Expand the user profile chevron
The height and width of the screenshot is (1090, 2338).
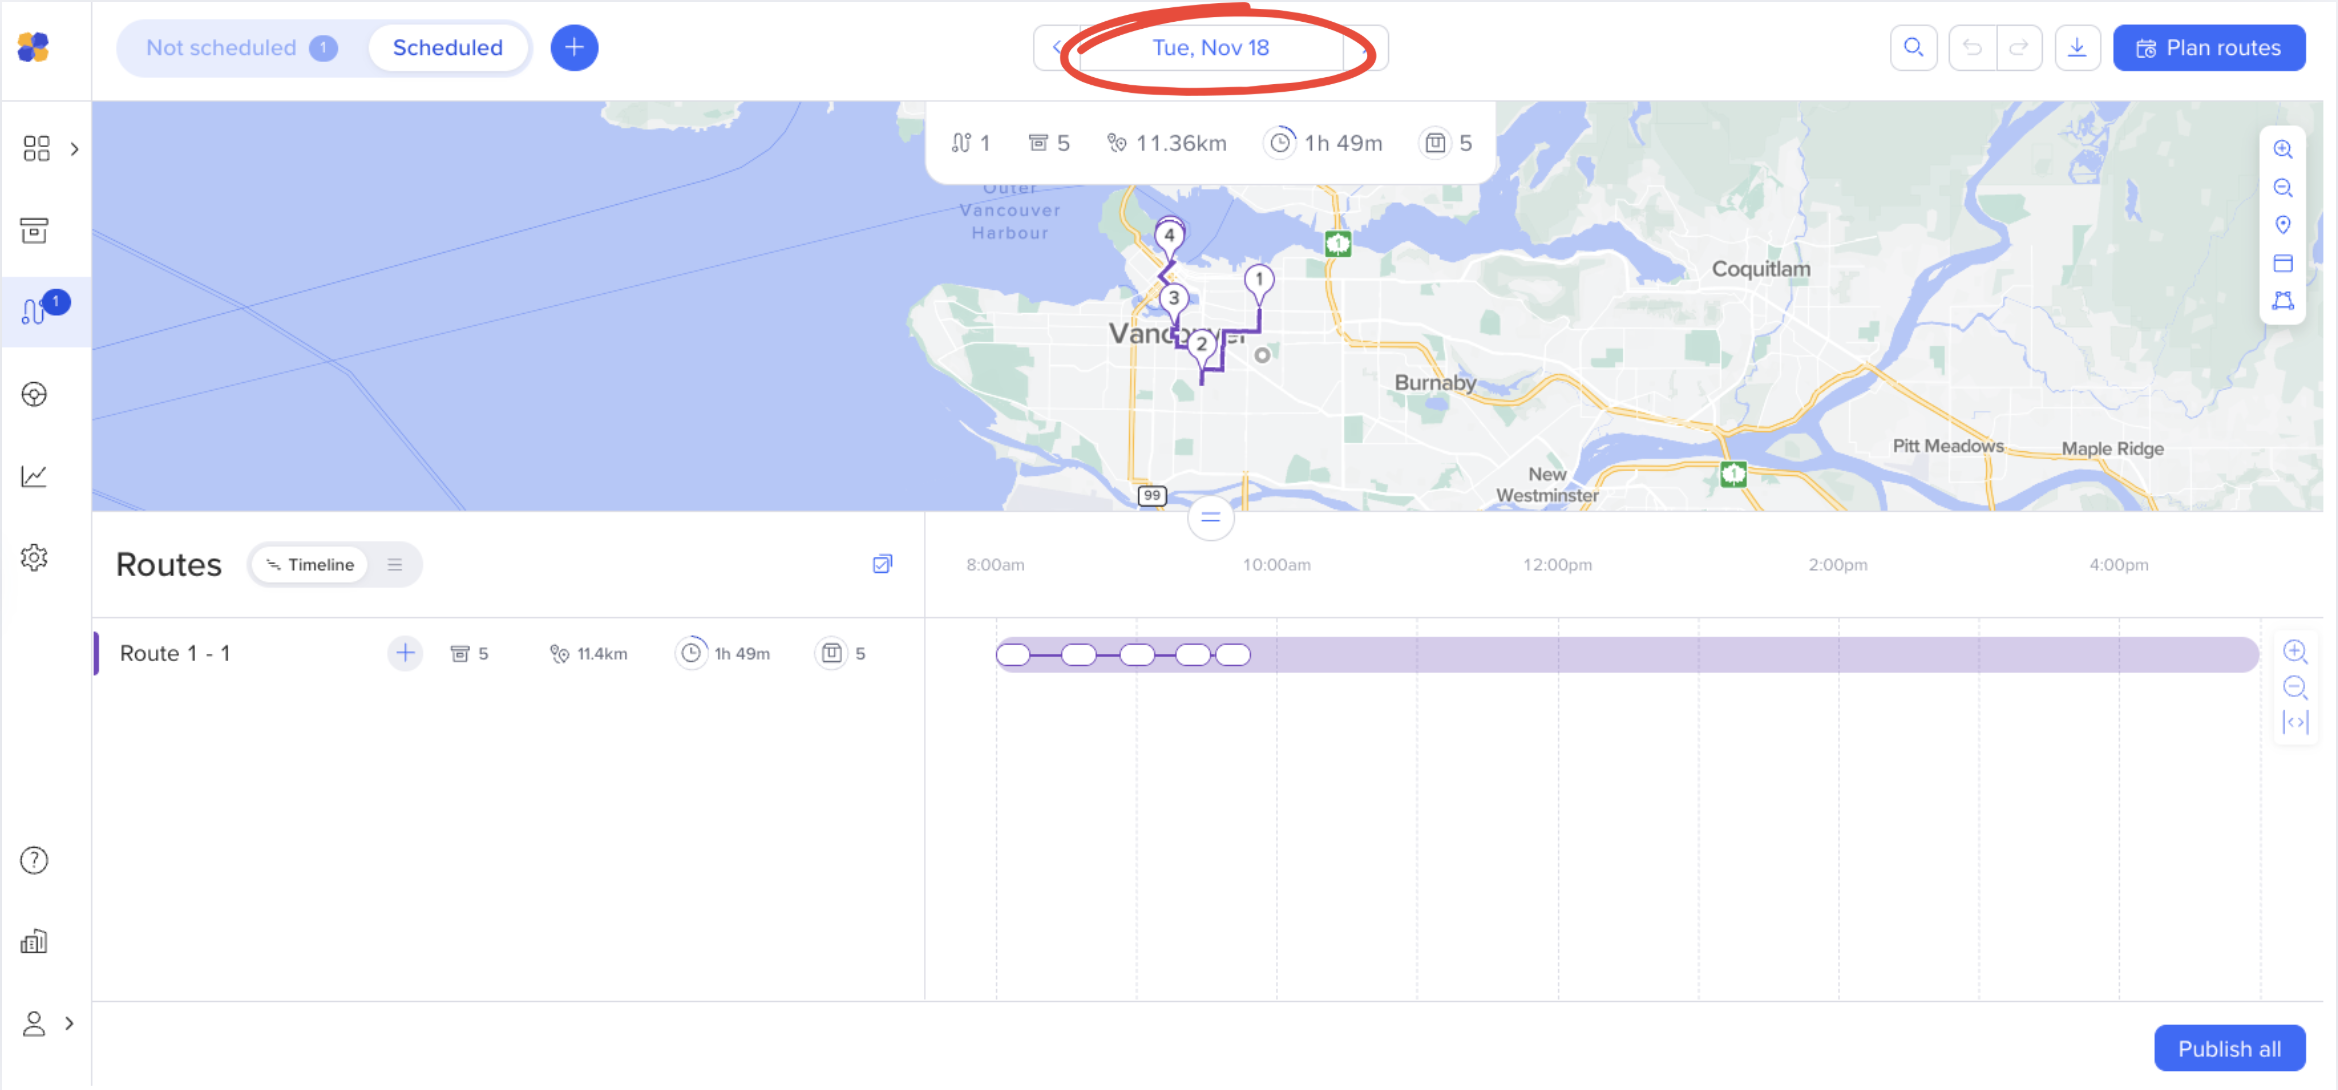coord(69,1023)
